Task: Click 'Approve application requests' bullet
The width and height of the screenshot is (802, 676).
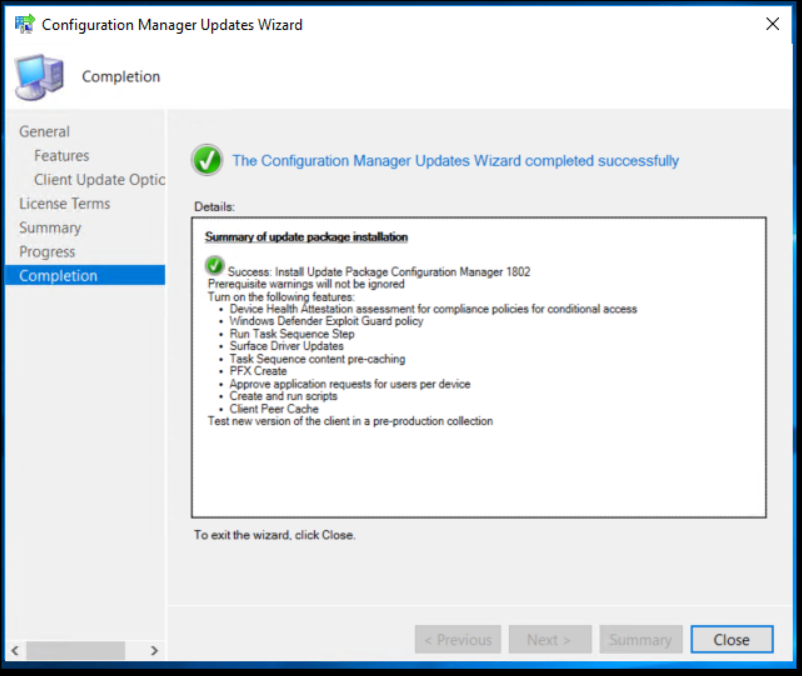Action: [x=350, y=384]
